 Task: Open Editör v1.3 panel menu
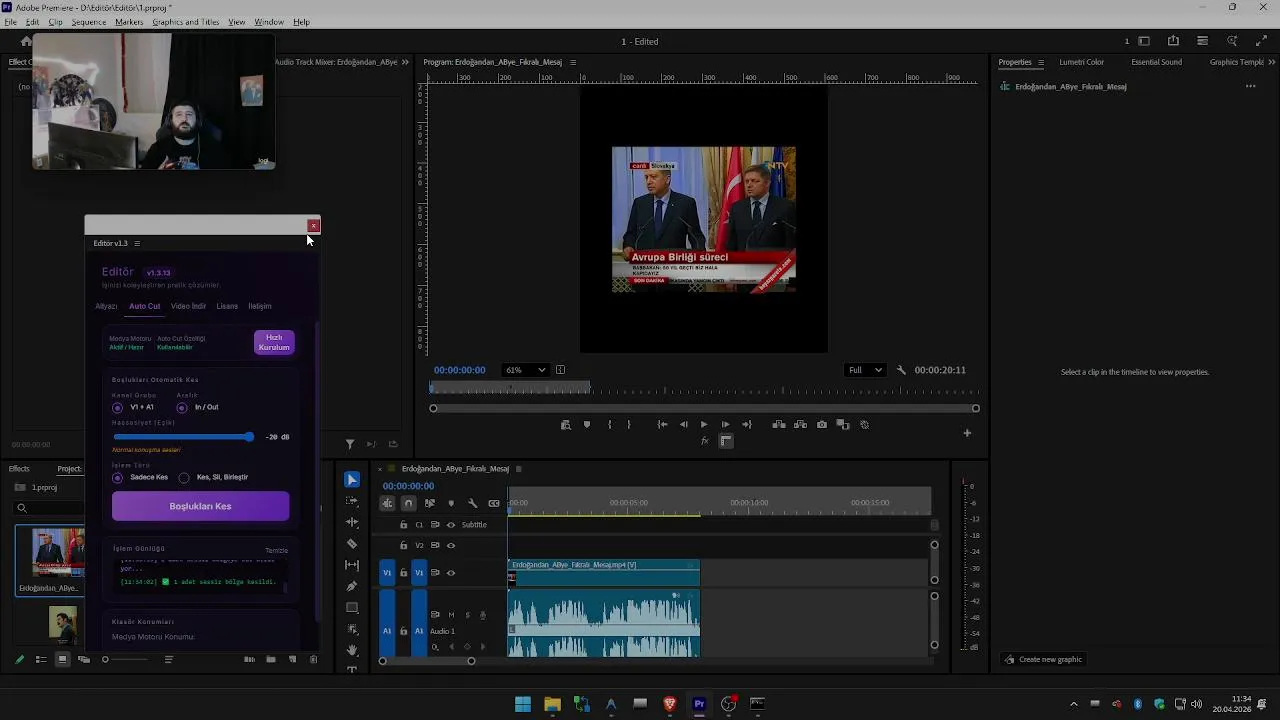(137, 243)
